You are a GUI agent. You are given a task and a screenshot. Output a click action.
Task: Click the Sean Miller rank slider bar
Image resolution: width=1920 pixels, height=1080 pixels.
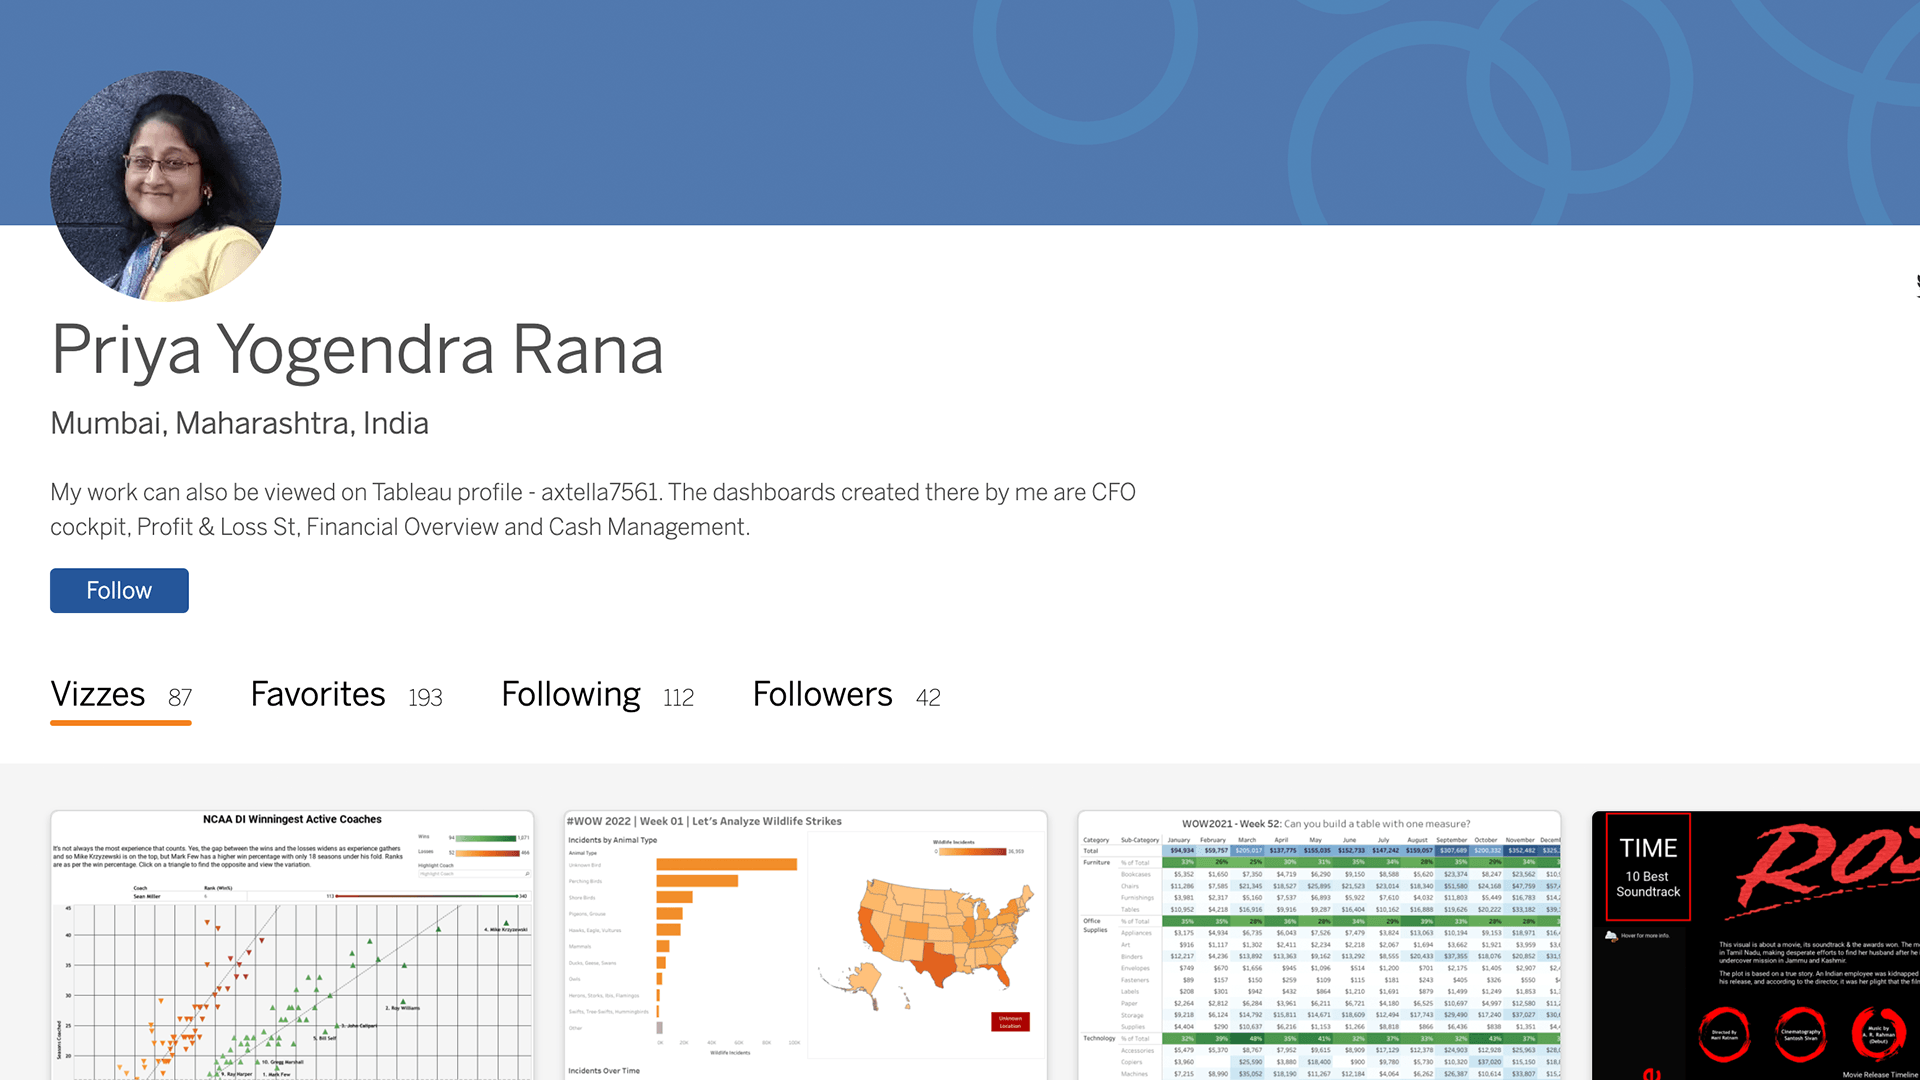coord(425,896)
